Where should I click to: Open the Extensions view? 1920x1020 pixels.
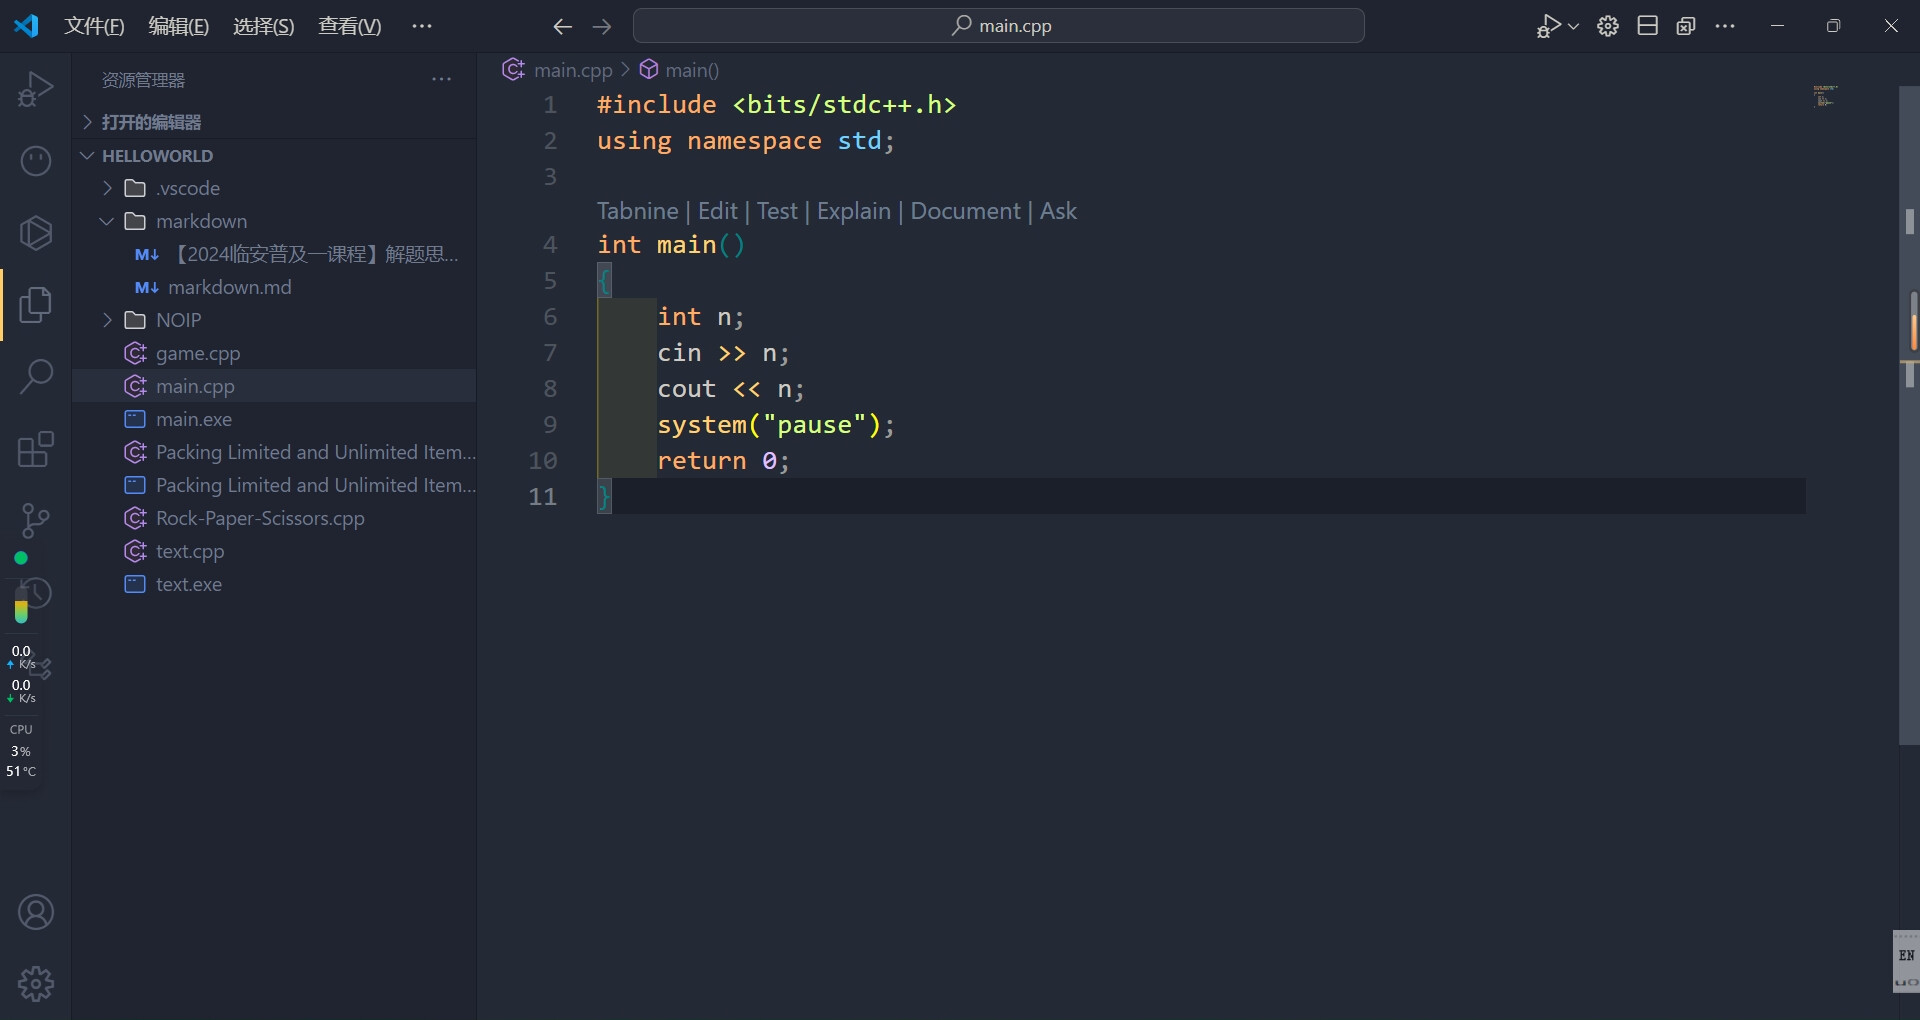36,449
